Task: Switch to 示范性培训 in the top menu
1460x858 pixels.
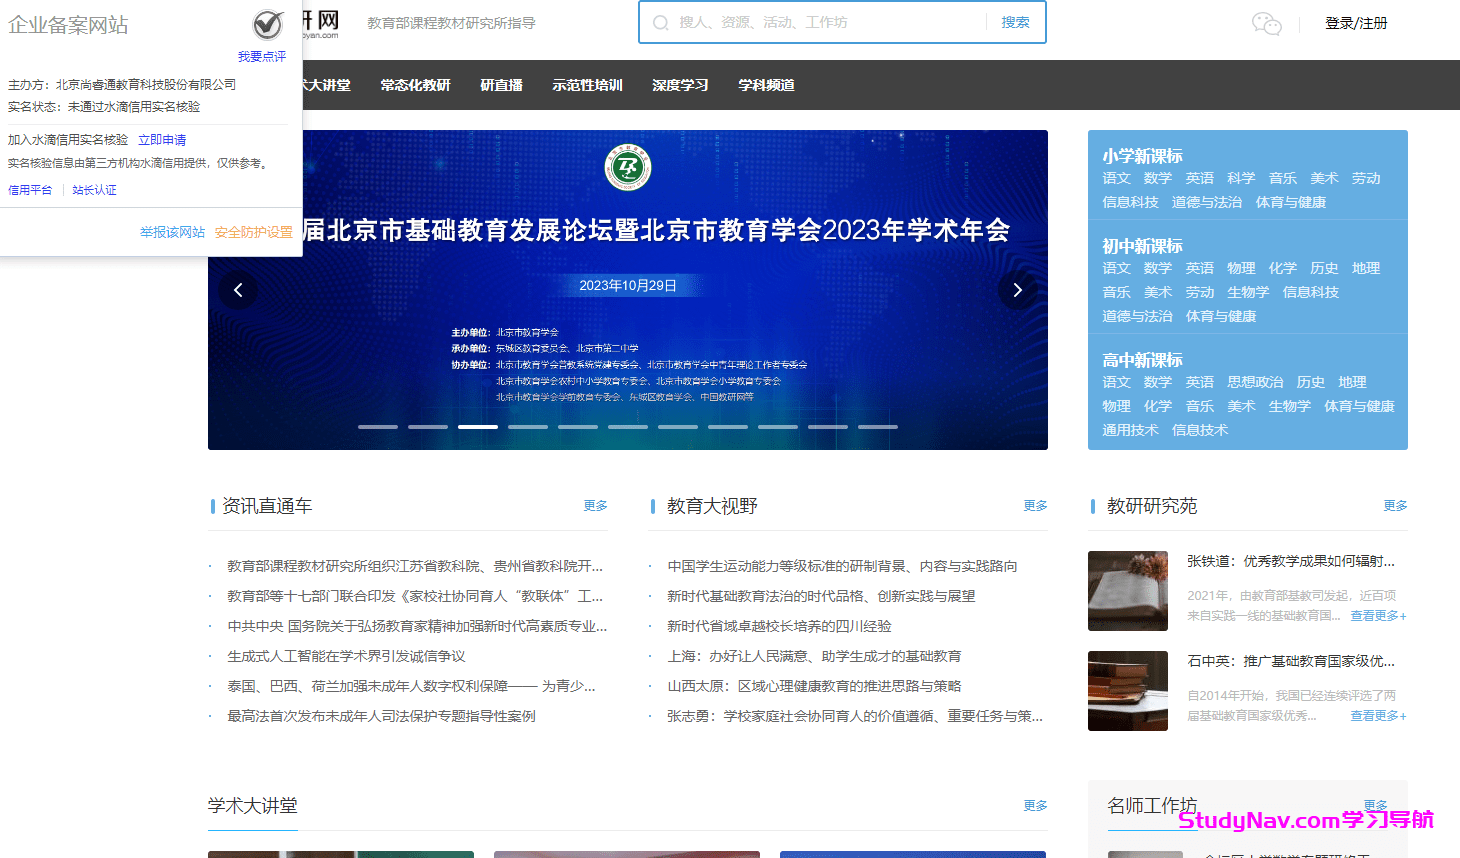Action: (588, 85)
